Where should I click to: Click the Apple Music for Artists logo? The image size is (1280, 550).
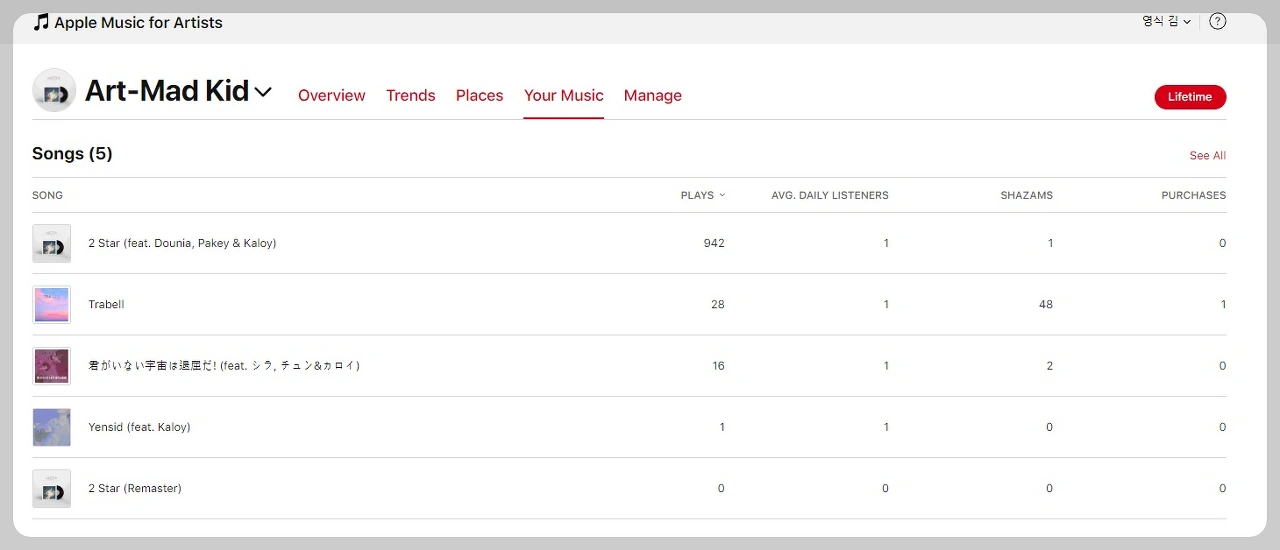127,22
